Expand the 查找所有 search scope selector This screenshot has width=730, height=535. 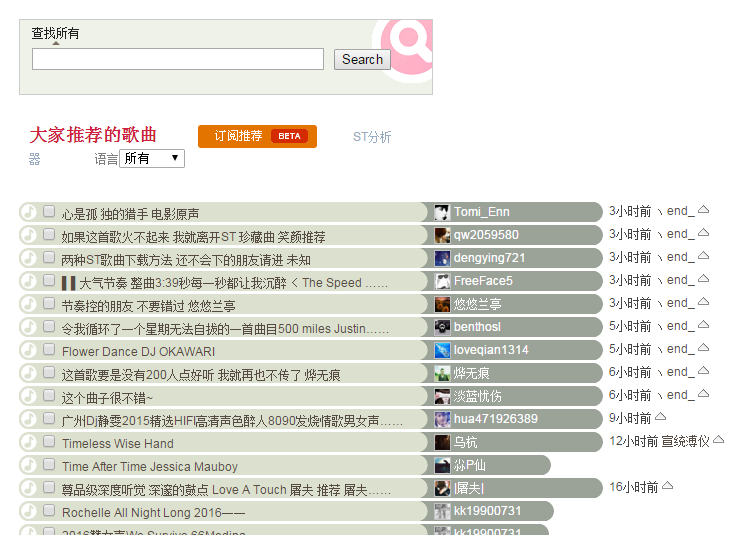55,34
